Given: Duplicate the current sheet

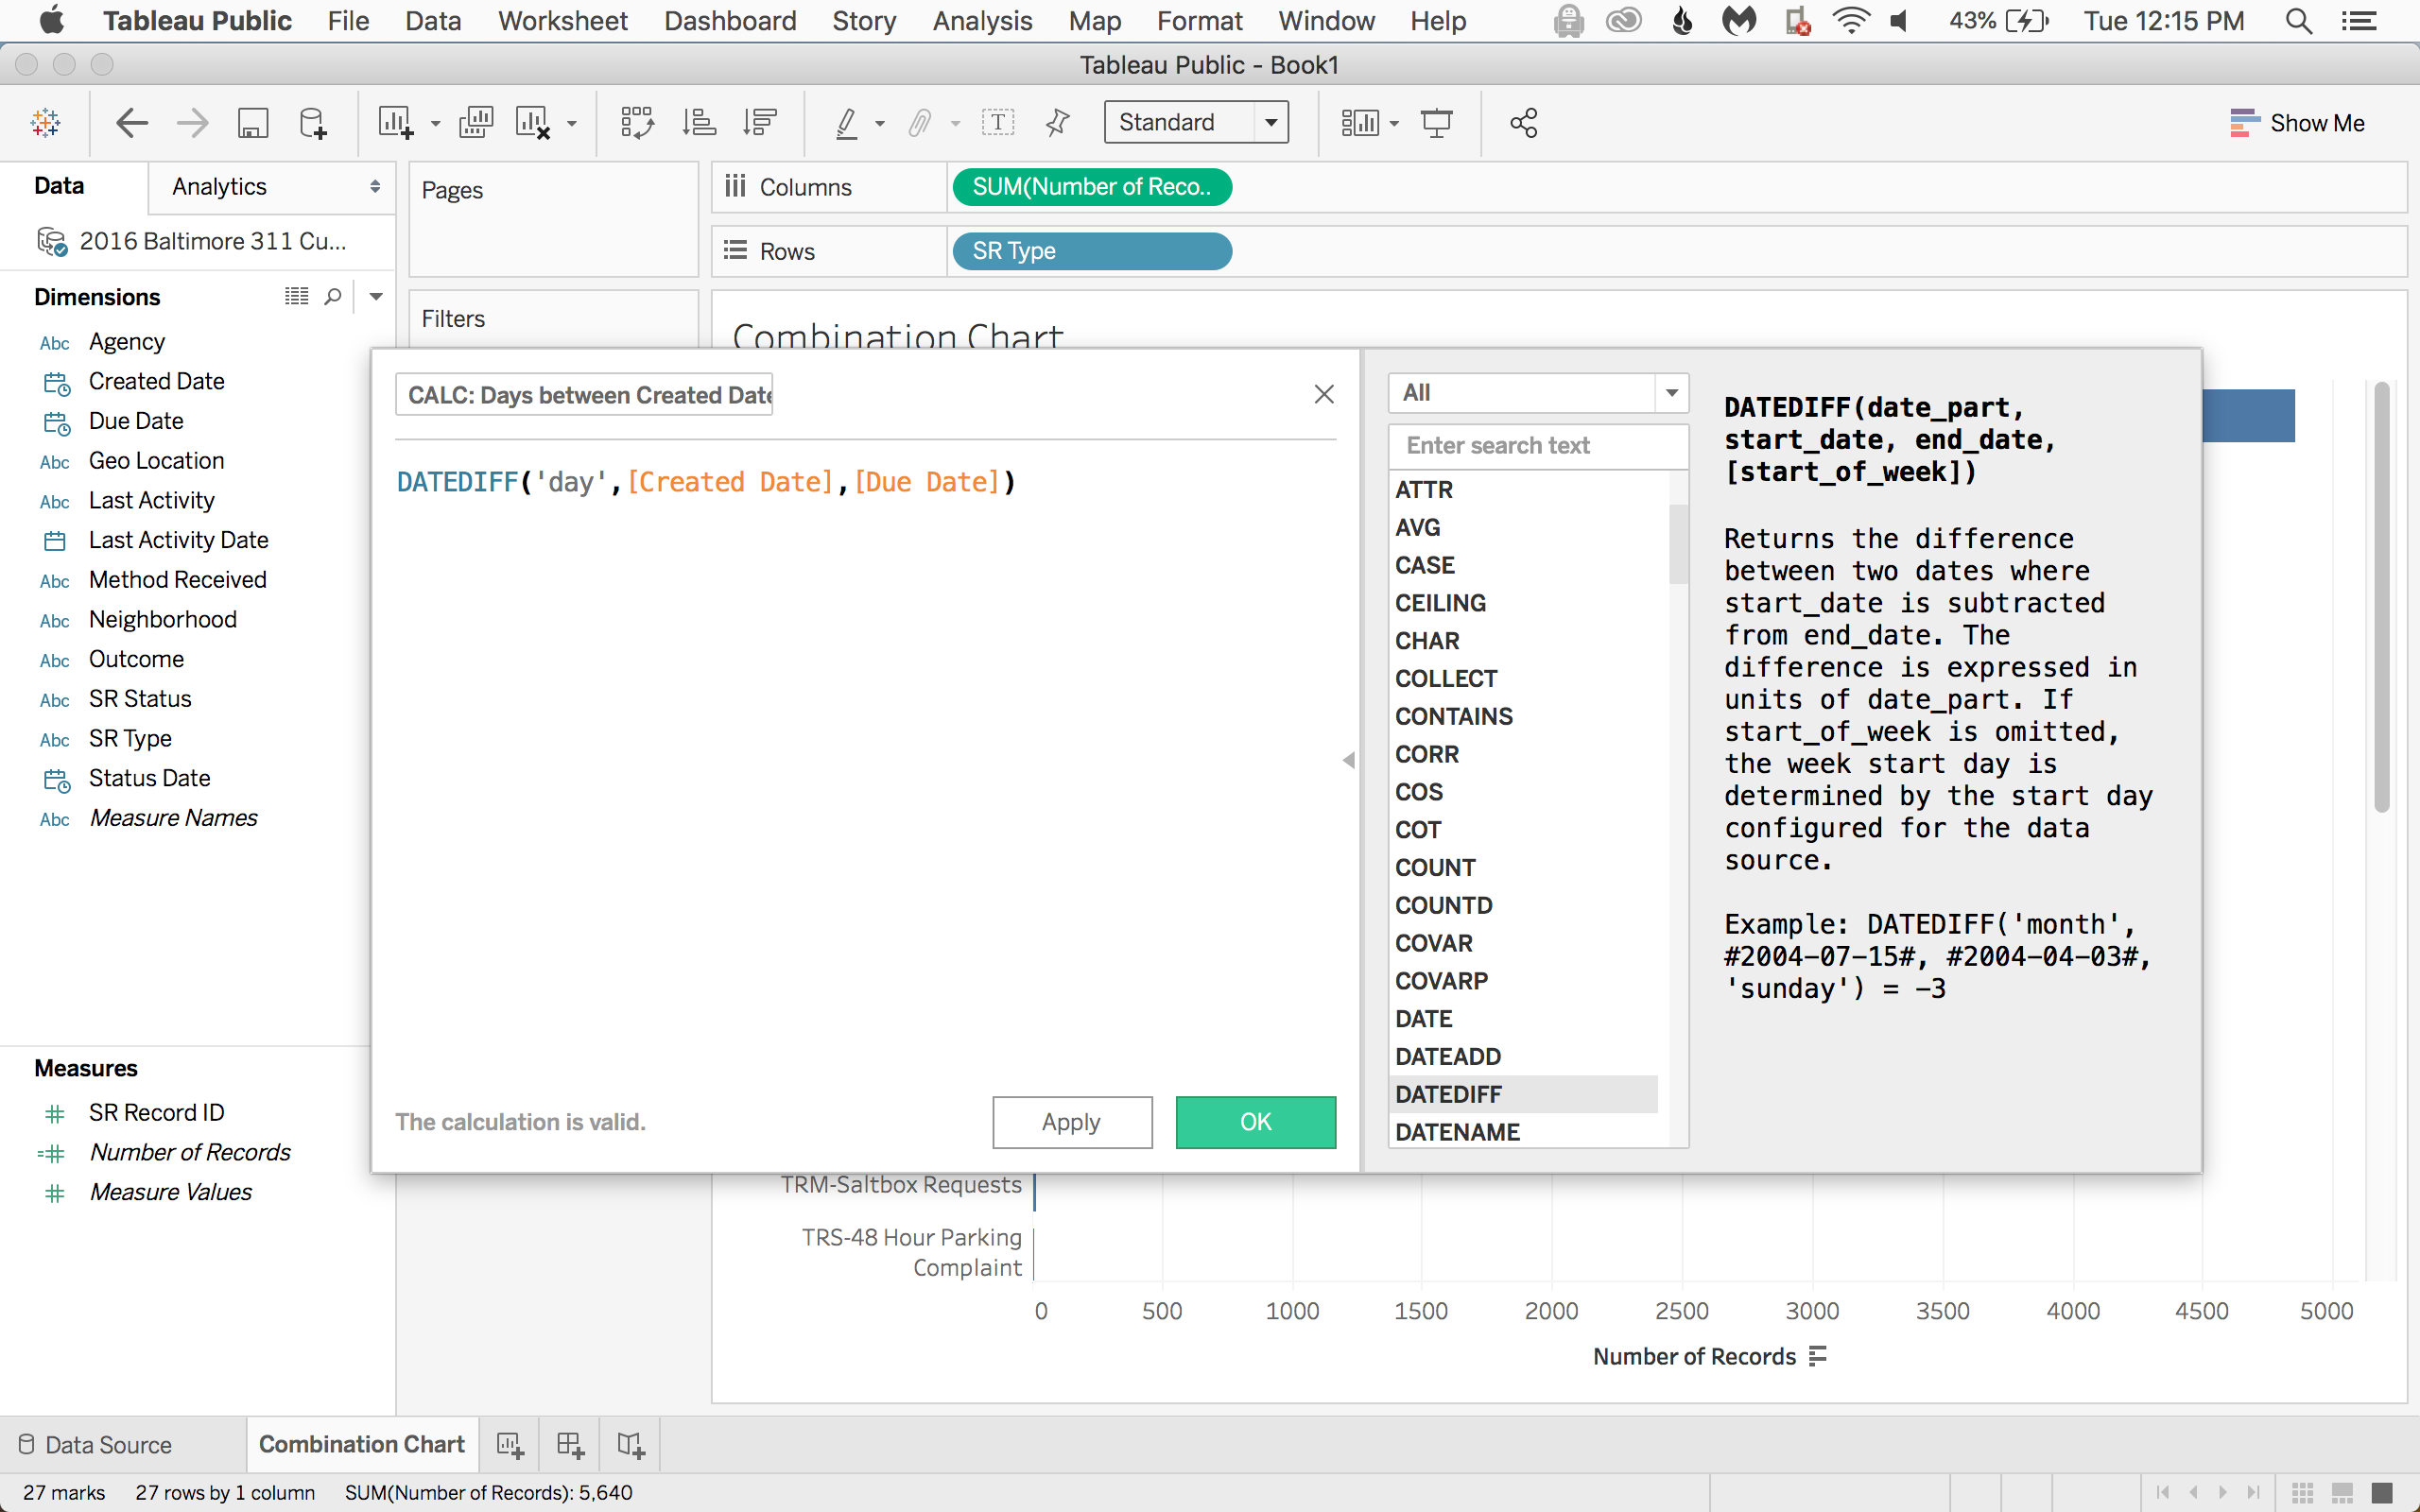Looking at the screenshot, I should coord(476,123).
